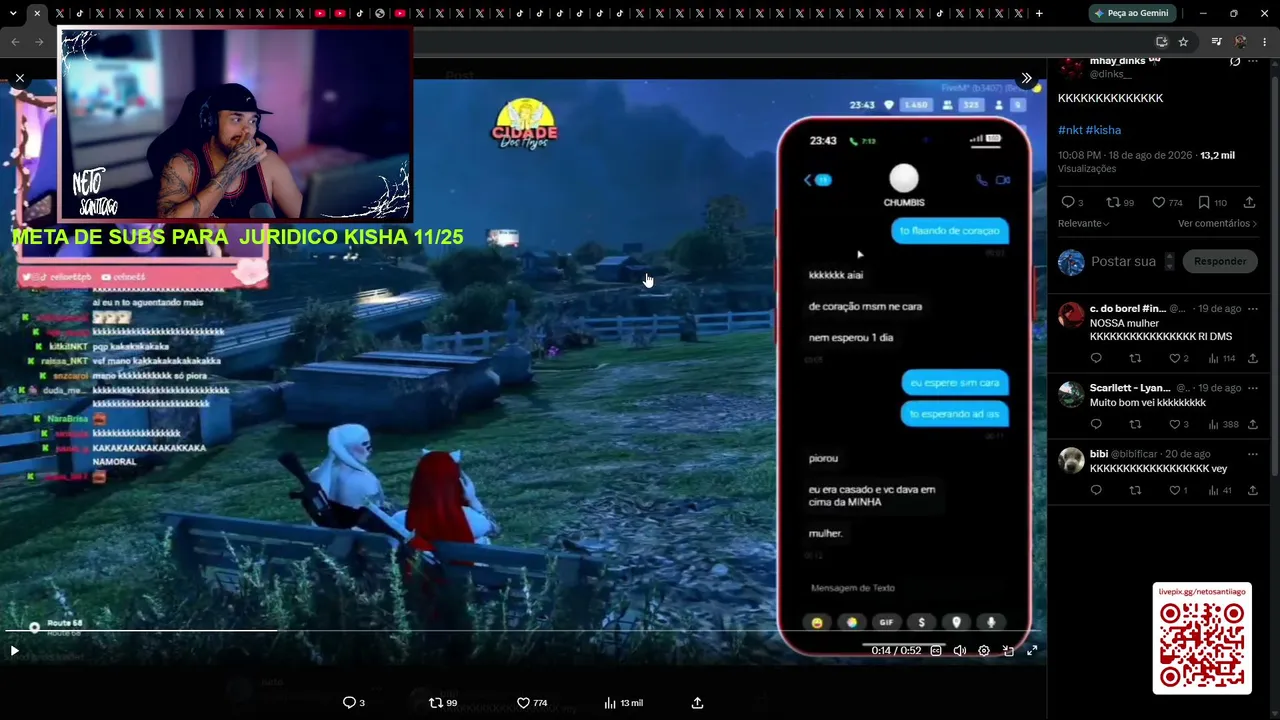The image size is (1280, 720).
Task: View analytics of c. do borel comment (114)
Action: click(x=1214, y=358)
